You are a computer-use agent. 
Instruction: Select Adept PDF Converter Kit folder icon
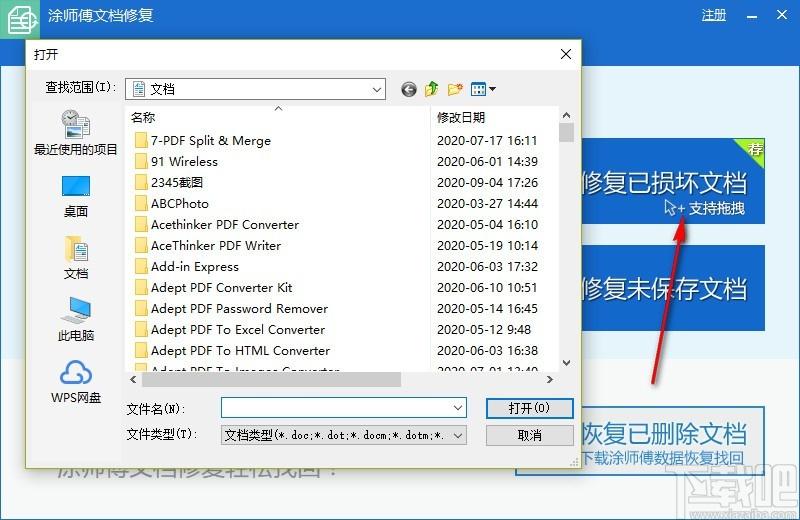pos(141,287)
